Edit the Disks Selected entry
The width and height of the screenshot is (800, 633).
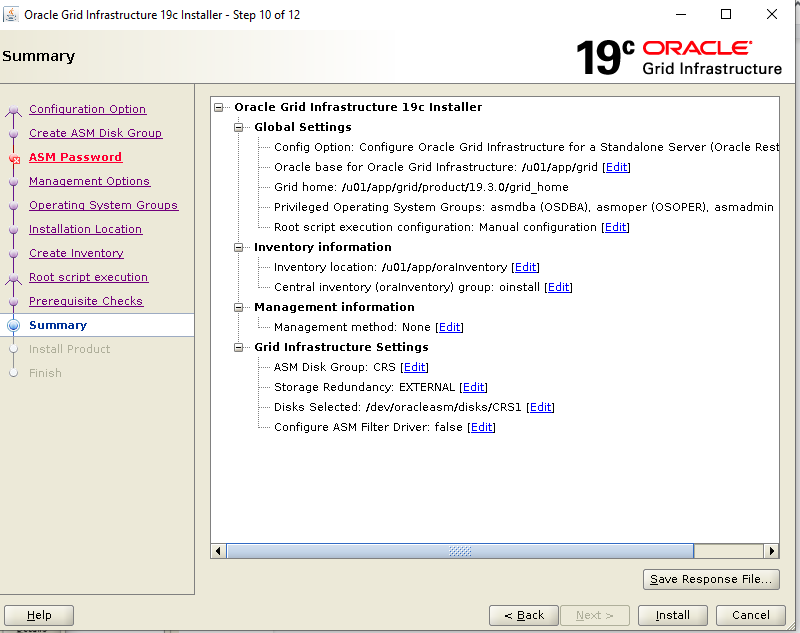pos(541,407)
